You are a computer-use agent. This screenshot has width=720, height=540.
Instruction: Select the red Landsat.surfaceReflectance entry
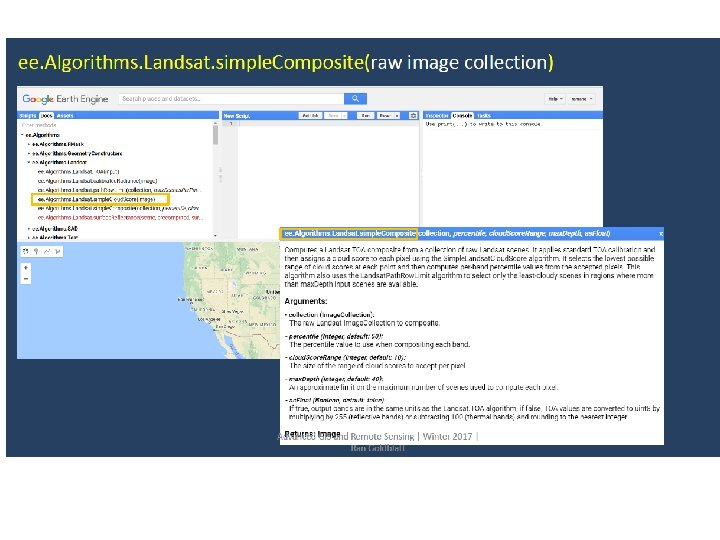click(x=120, y=218)
